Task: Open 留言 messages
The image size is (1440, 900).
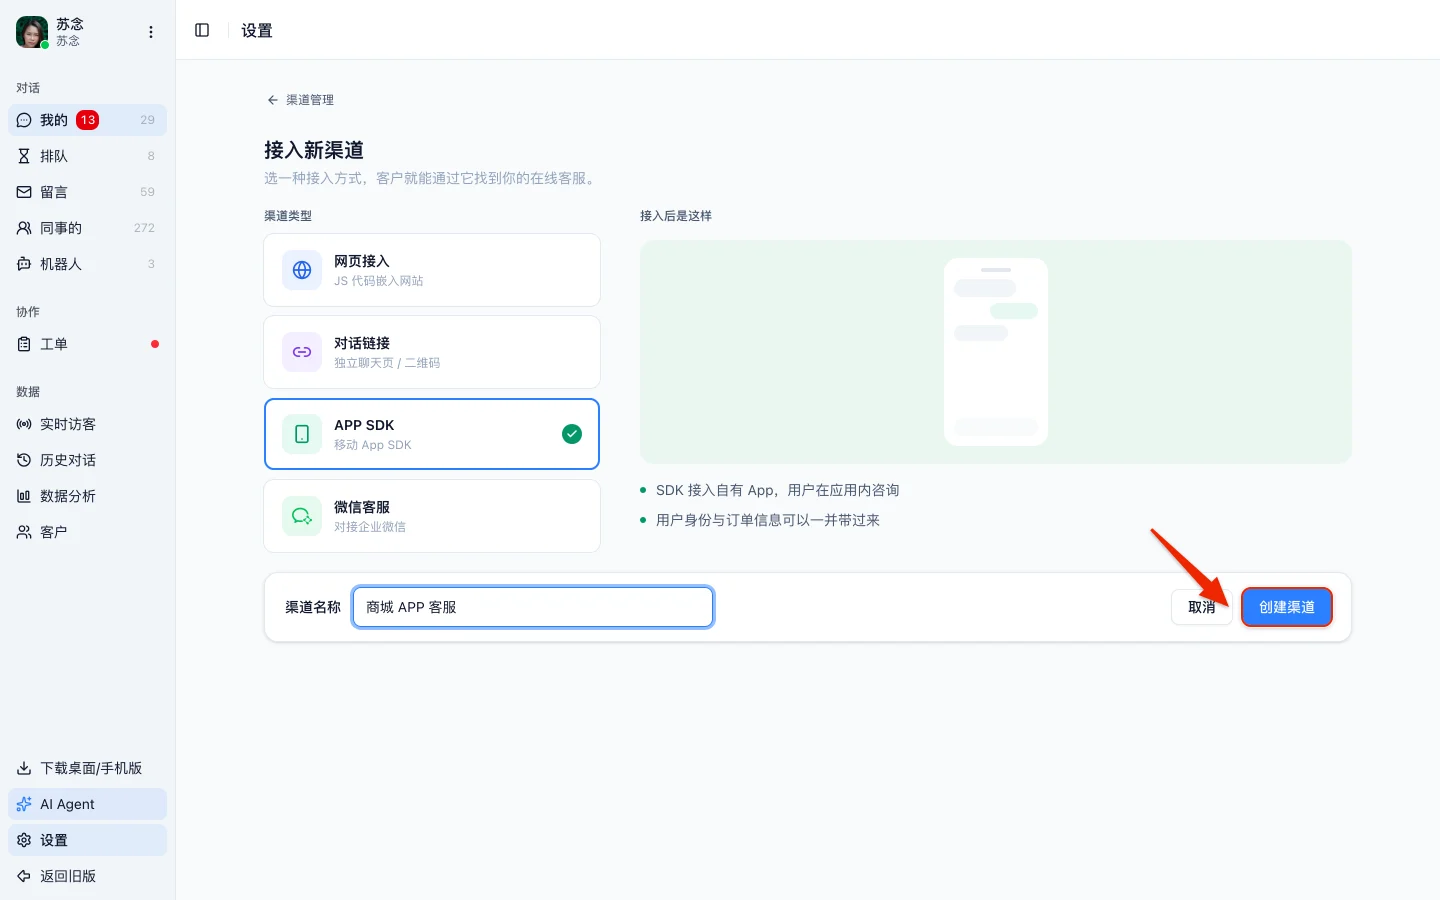Action: click(87, 192)
